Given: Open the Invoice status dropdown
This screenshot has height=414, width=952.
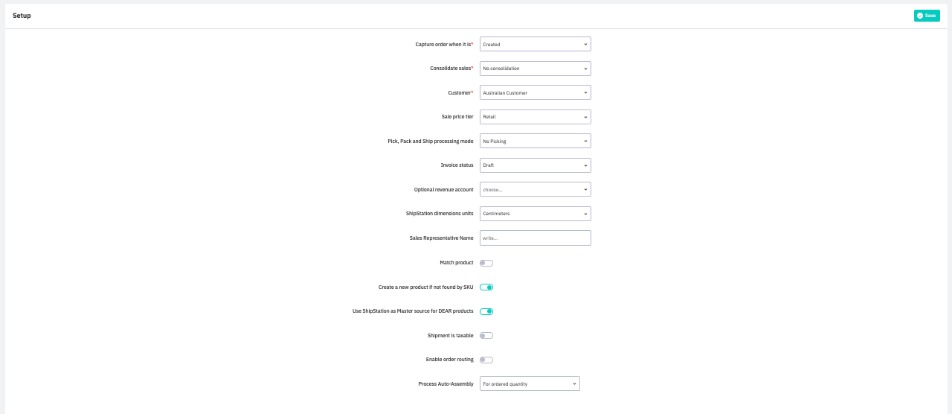Looking at the screenshot, I should click(535, 165).
